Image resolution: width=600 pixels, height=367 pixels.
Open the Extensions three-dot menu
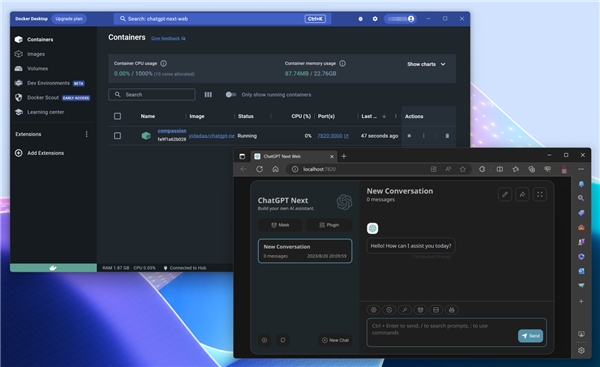click(x=86, y=134)
